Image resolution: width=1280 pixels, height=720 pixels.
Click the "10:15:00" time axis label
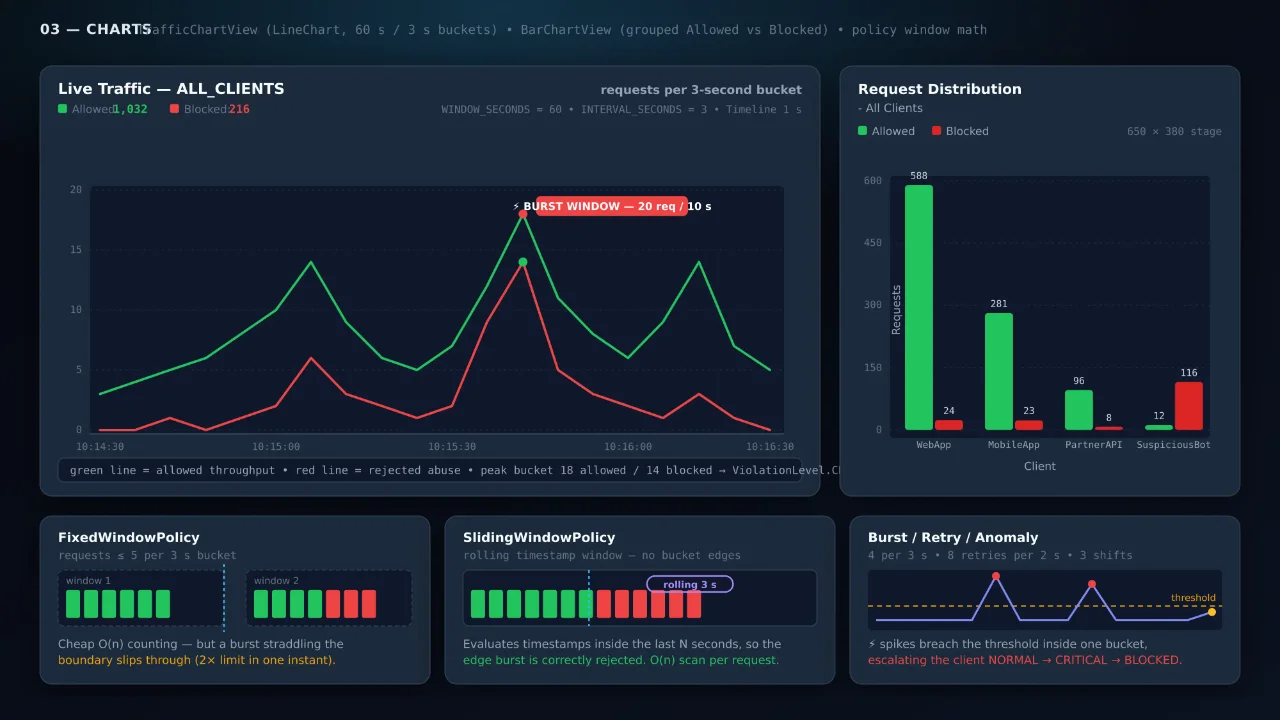point(276,447)
